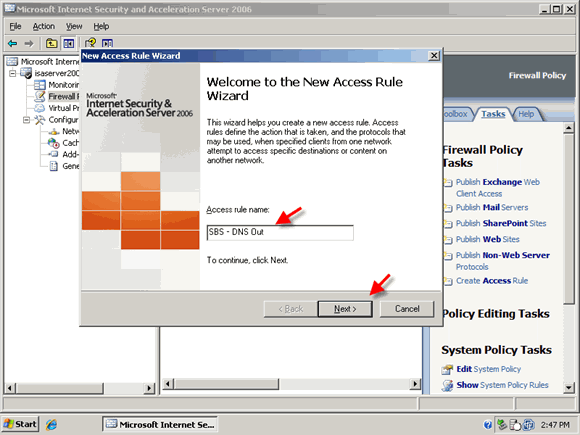The height and width of the screenshot is (435, 580).
Task: Click the Up one level folder icon
Action: (x=51, y=44)
